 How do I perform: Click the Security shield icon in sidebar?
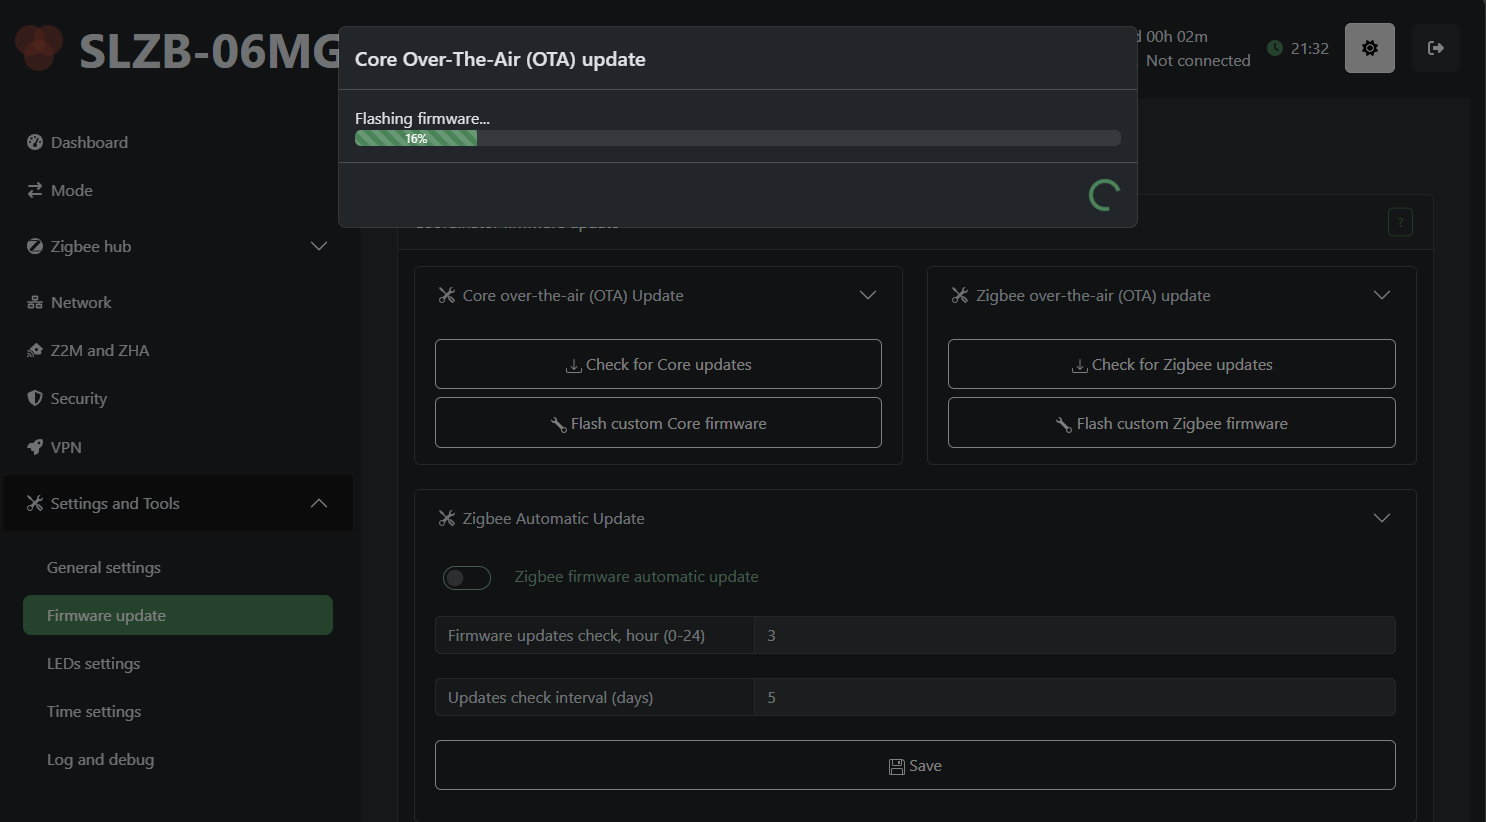pyautogui.click(x=35, y=398)
